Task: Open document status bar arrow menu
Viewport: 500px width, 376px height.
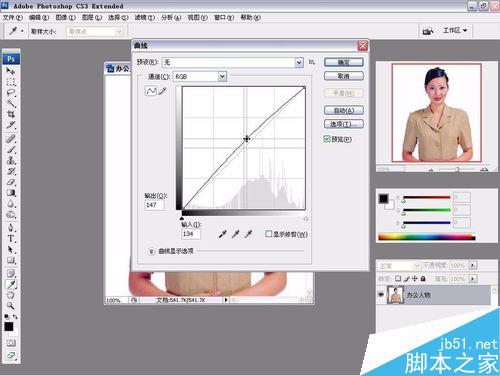Action: (226, 300)
